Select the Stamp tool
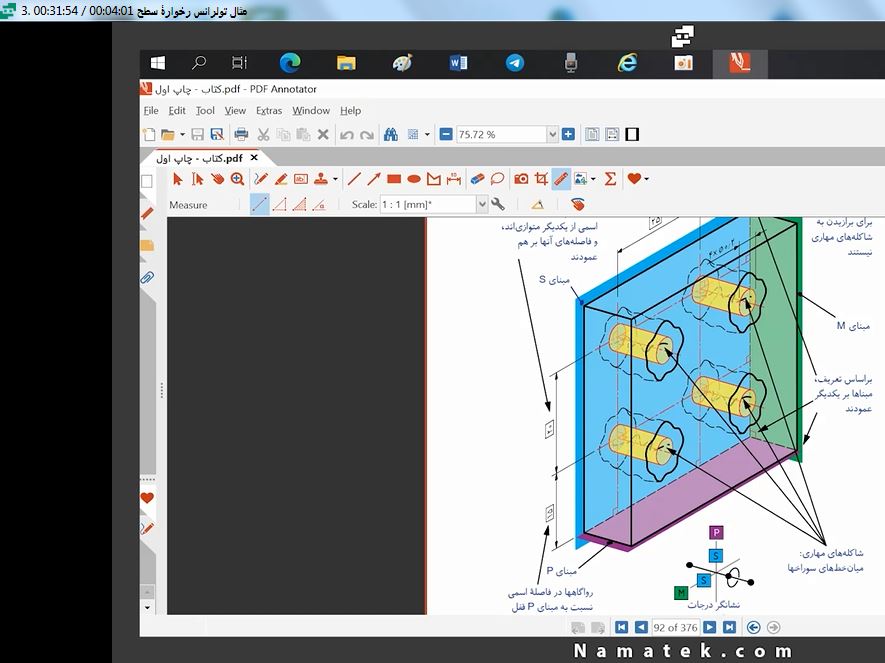Viewport: 885px width, 663px height. click(321, 179)
